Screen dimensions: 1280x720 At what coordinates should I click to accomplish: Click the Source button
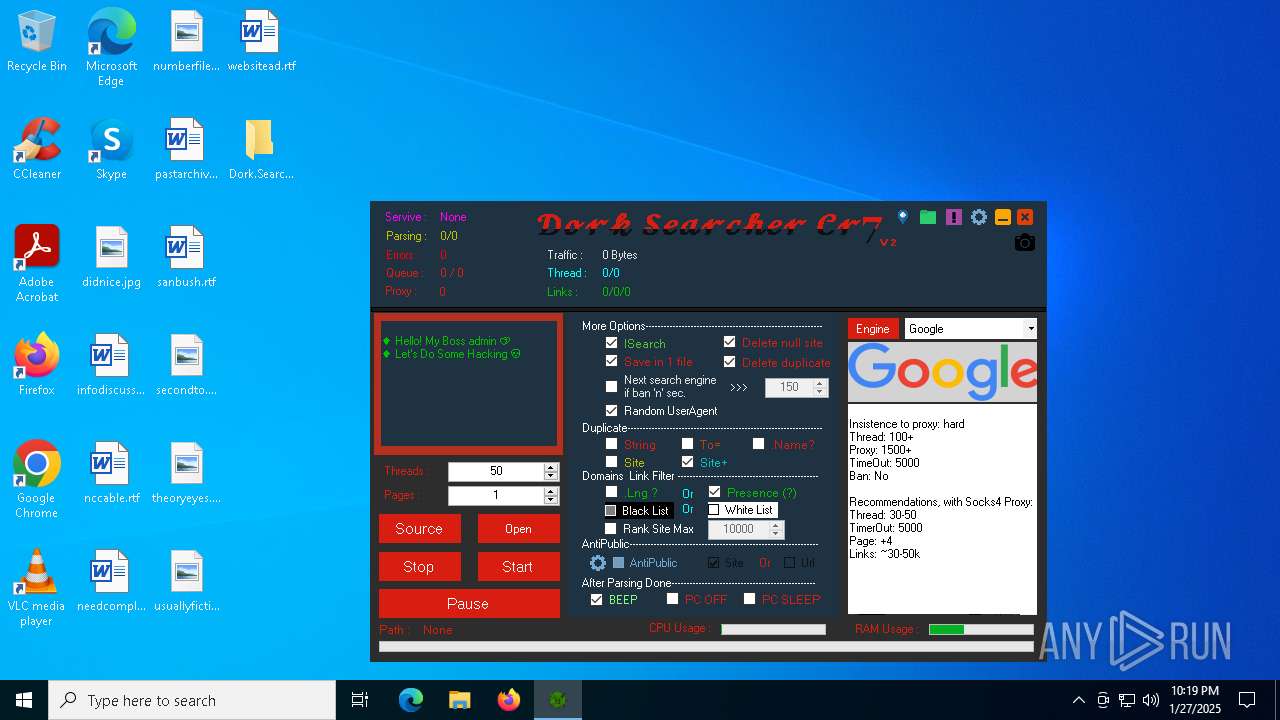(419, 529)
